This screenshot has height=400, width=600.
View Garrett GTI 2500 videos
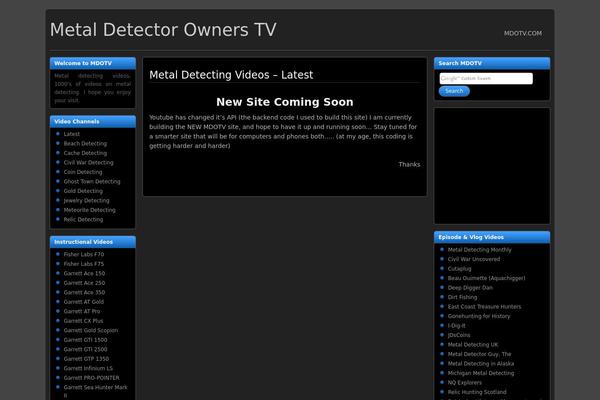click(85, 349)
